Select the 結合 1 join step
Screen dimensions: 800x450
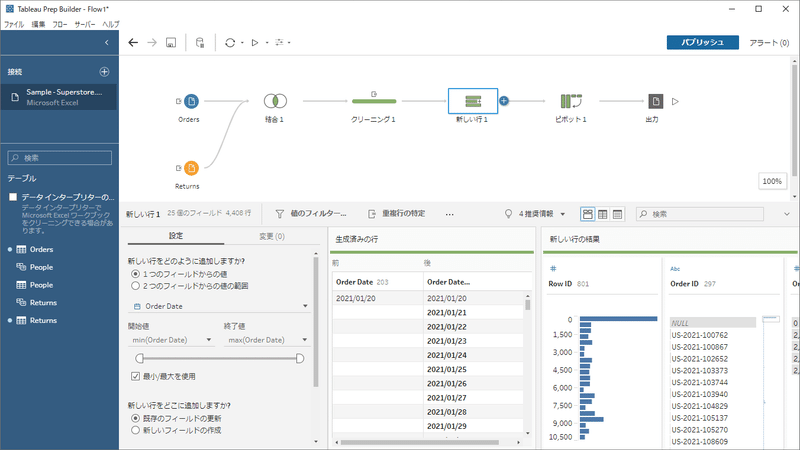pyautogui.click(x=276, y=101)
